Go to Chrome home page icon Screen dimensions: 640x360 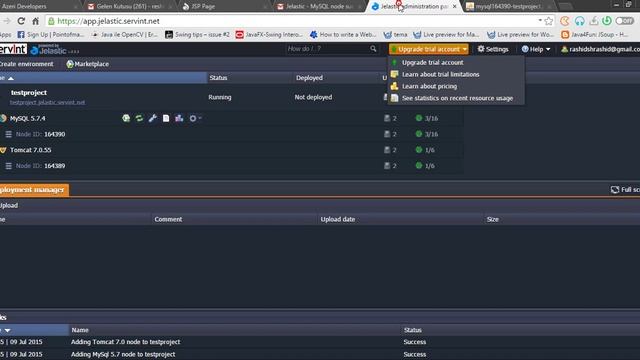[x=36, y=21]
